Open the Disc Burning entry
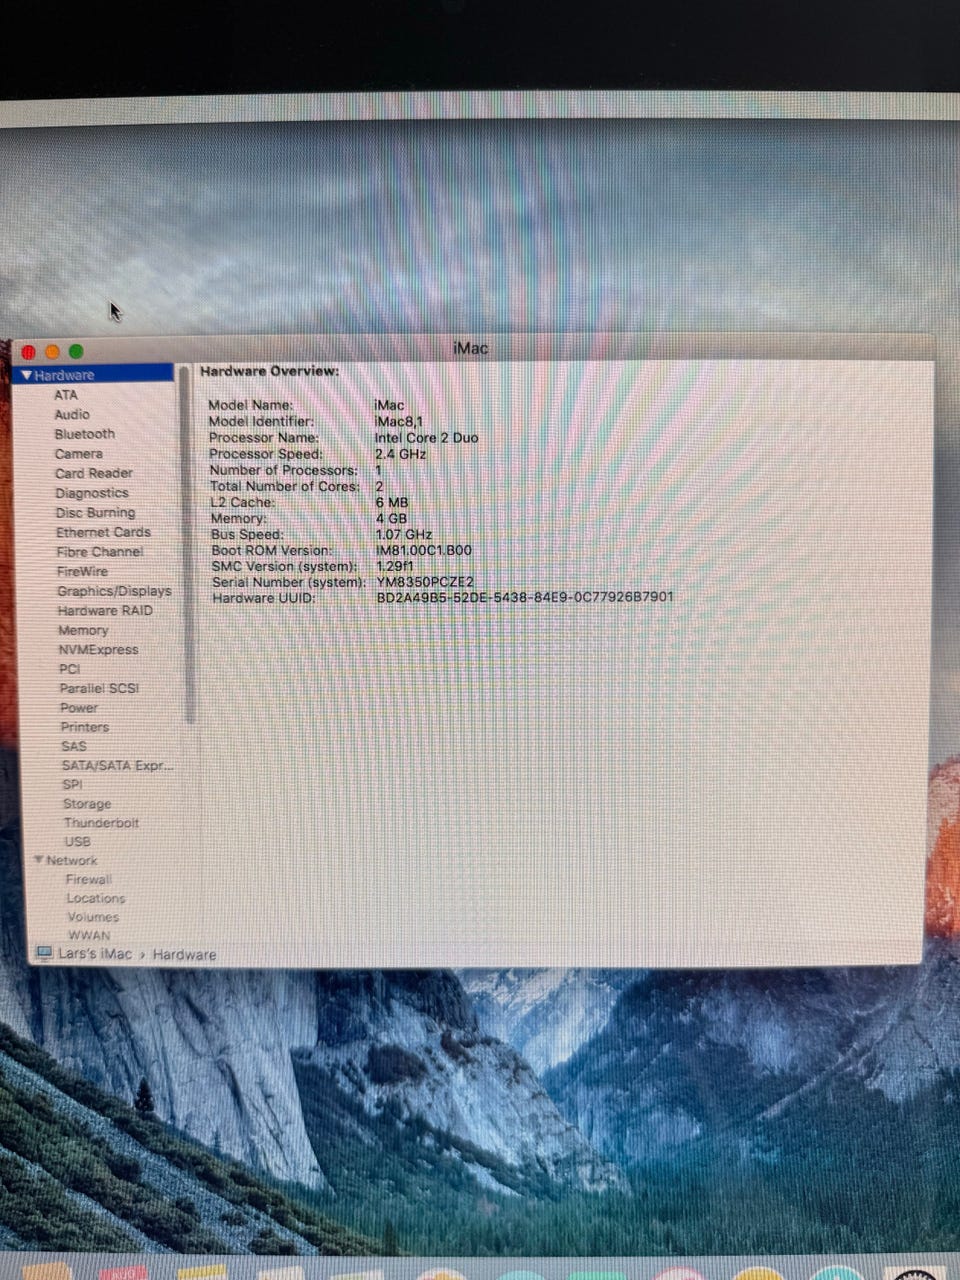Image resolution: width=960 pixels, height=1280 pixels. tap(96, 512)
